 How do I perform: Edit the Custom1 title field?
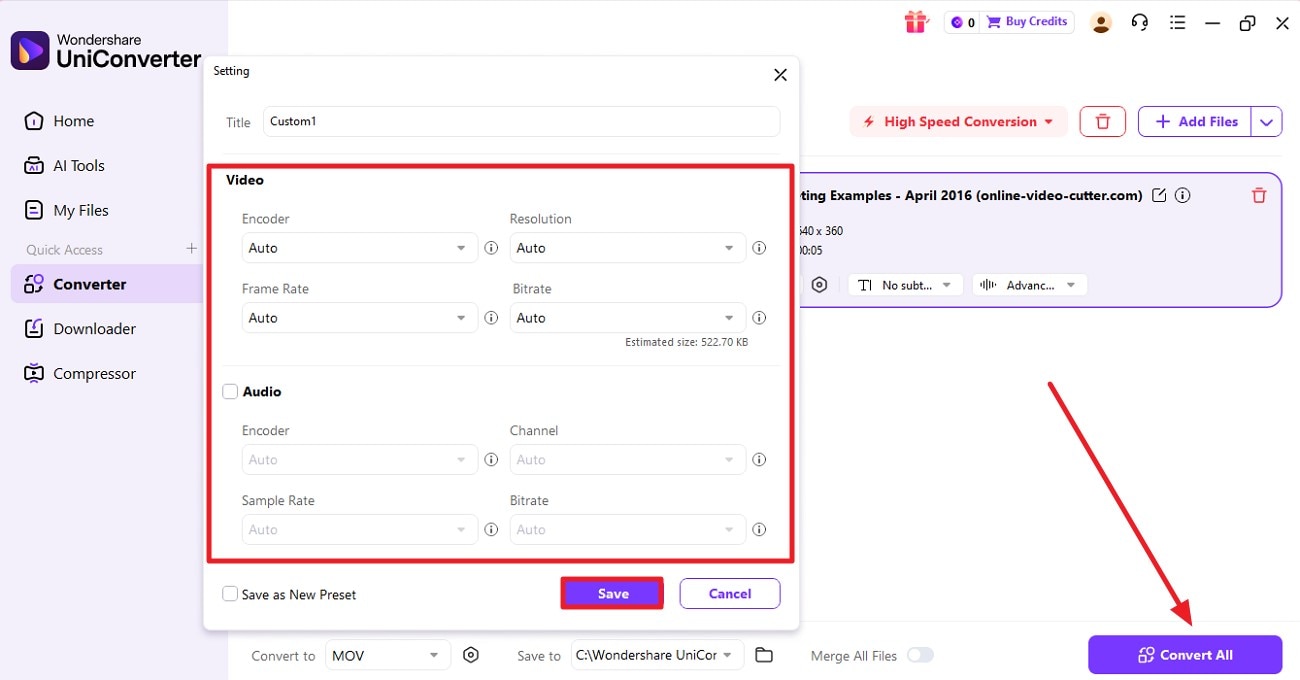click(520, 121)
